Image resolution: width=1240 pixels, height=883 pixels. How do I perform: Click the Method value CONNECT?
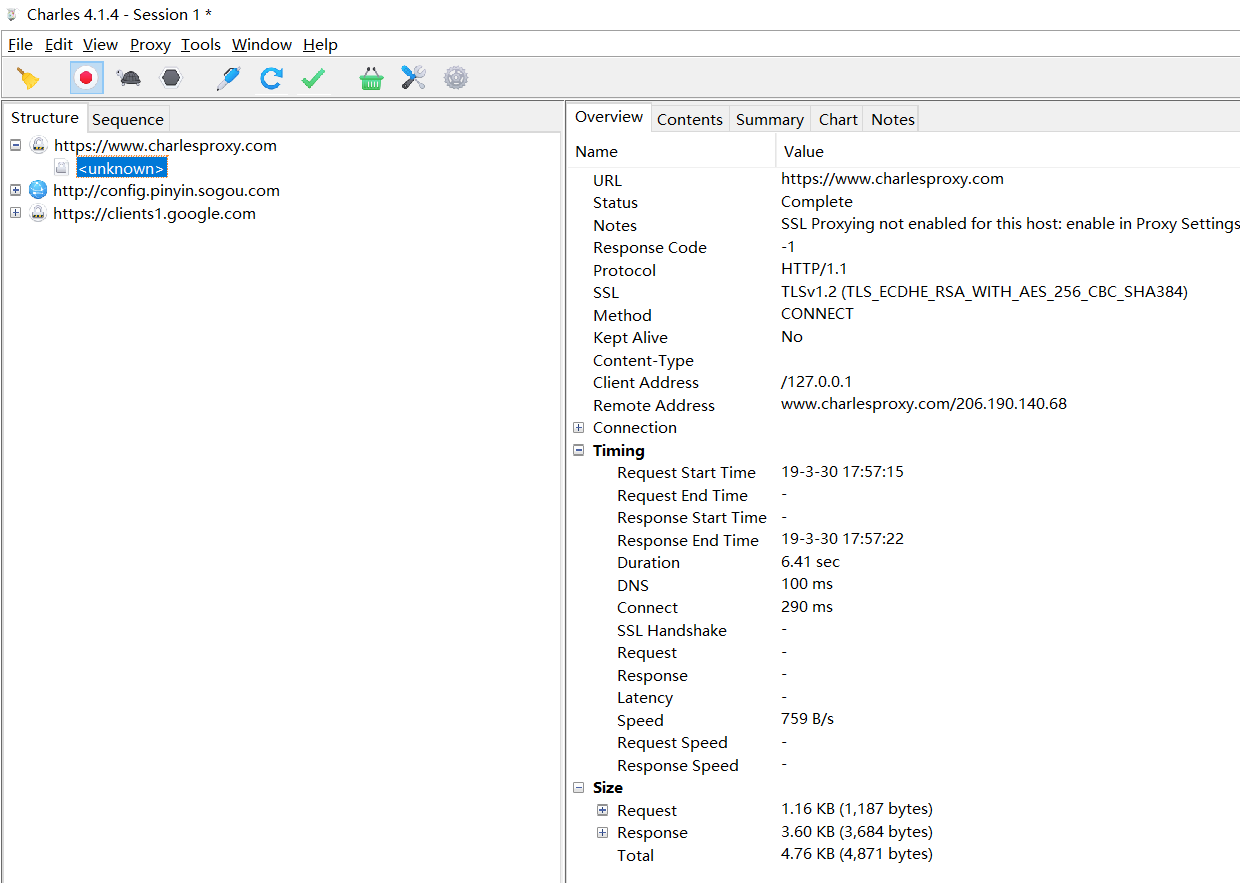click(818, 314)
